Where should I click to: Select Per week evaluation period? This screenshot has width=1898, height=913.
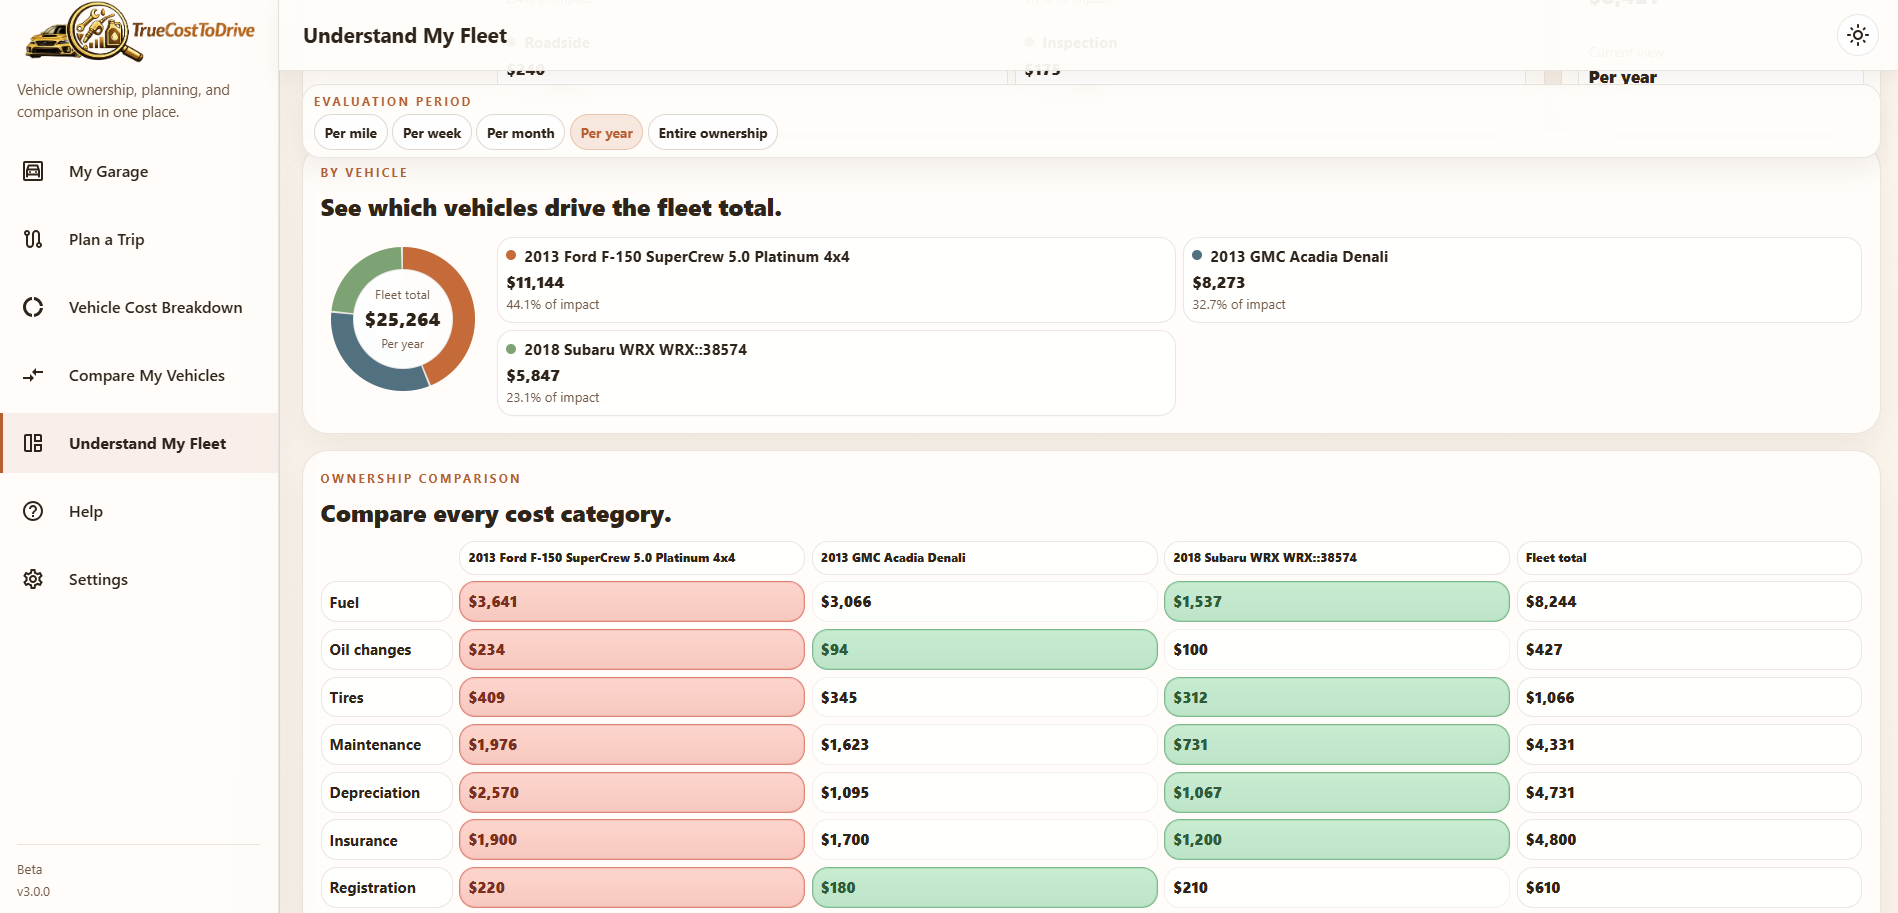(x=432, y=133)
